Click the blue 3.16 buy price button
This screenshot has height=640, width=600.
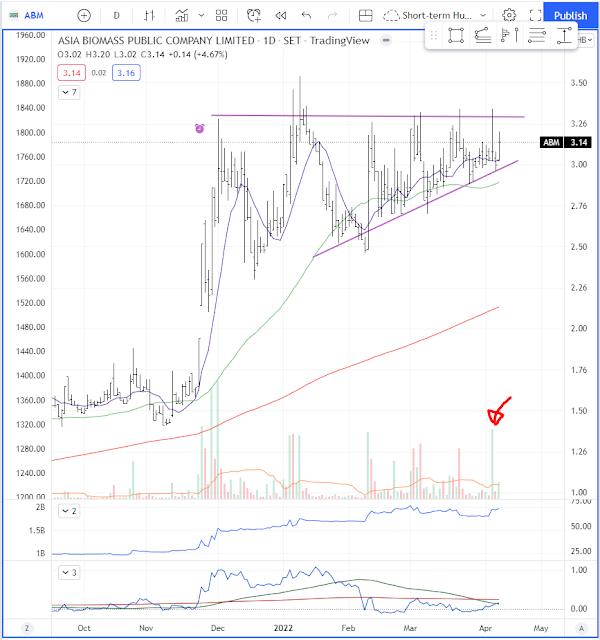click(x=126, y=73)
